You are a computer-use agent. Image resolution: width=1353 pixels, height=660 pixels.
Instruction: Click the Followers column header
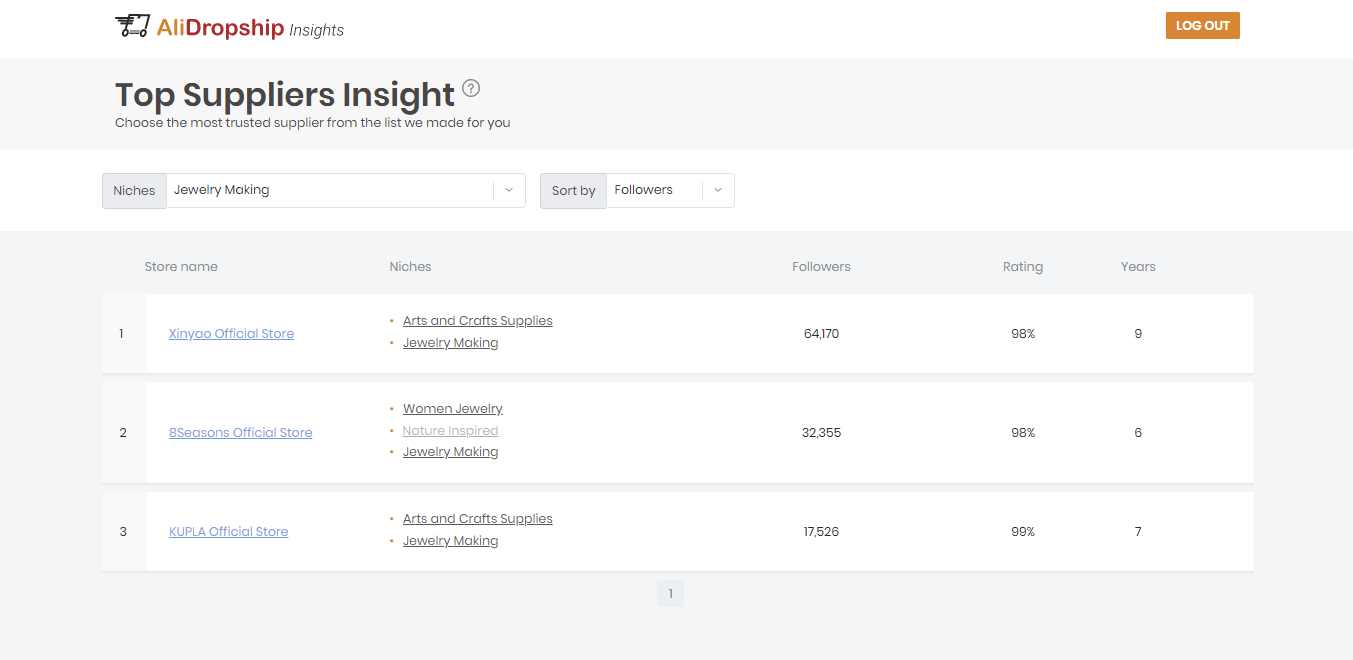(x=821, y=267)
